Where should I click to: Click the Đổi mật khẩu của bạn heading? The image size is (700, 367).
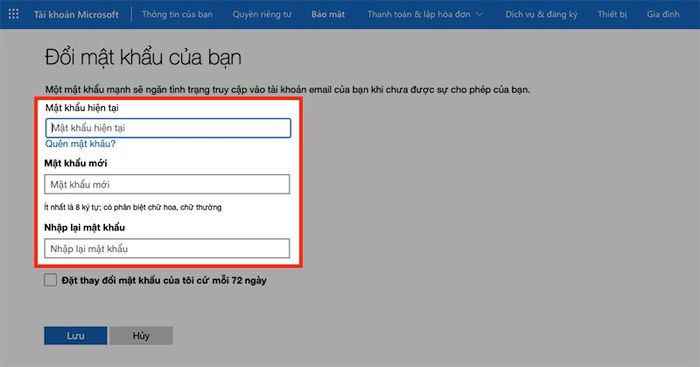(143, 58)
